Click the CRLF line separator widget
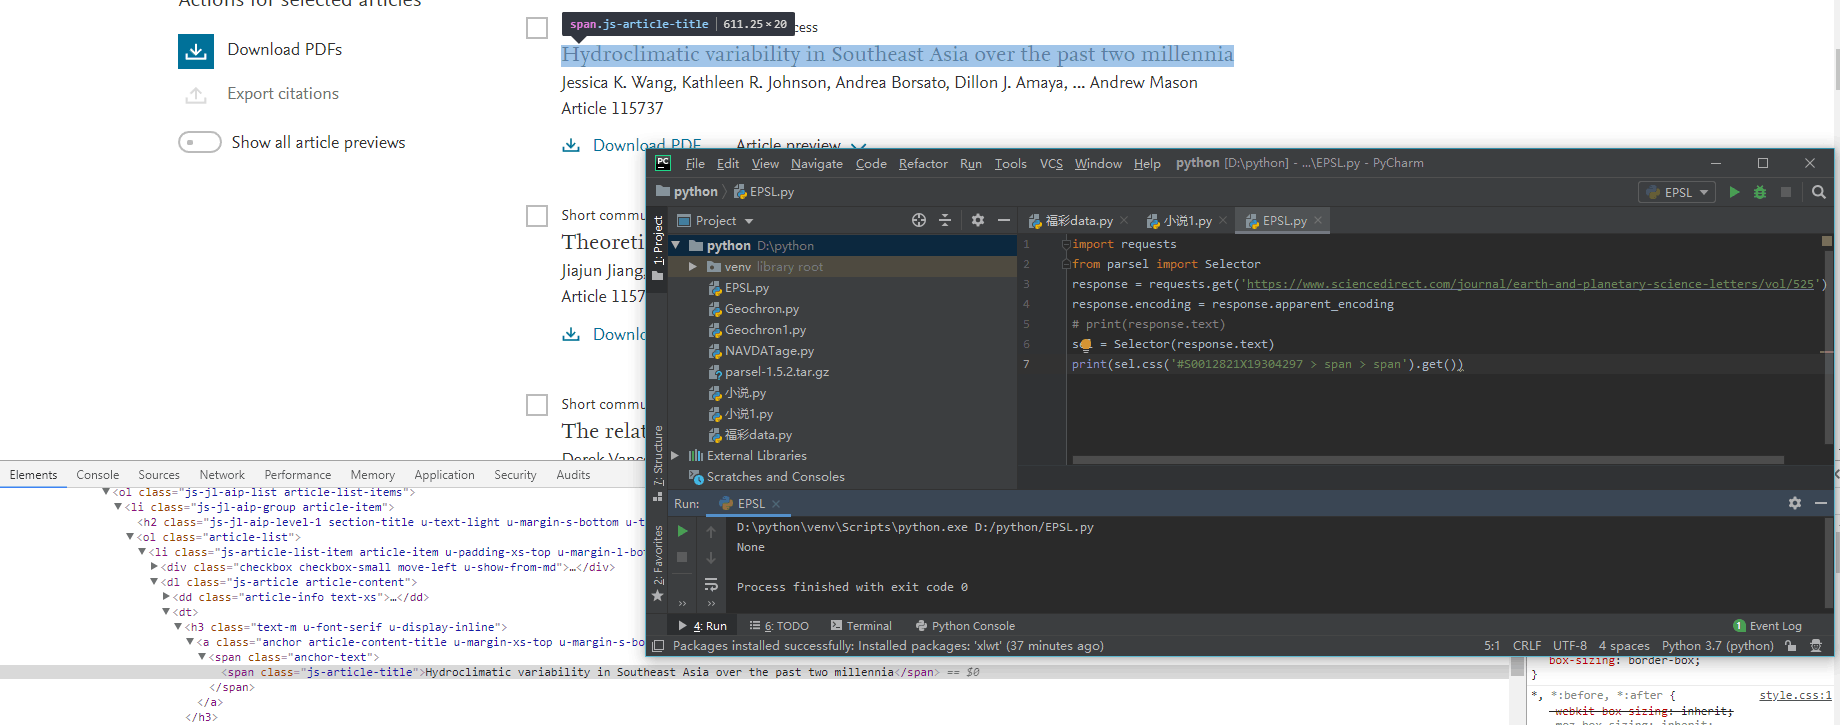 coord(1527,646)
